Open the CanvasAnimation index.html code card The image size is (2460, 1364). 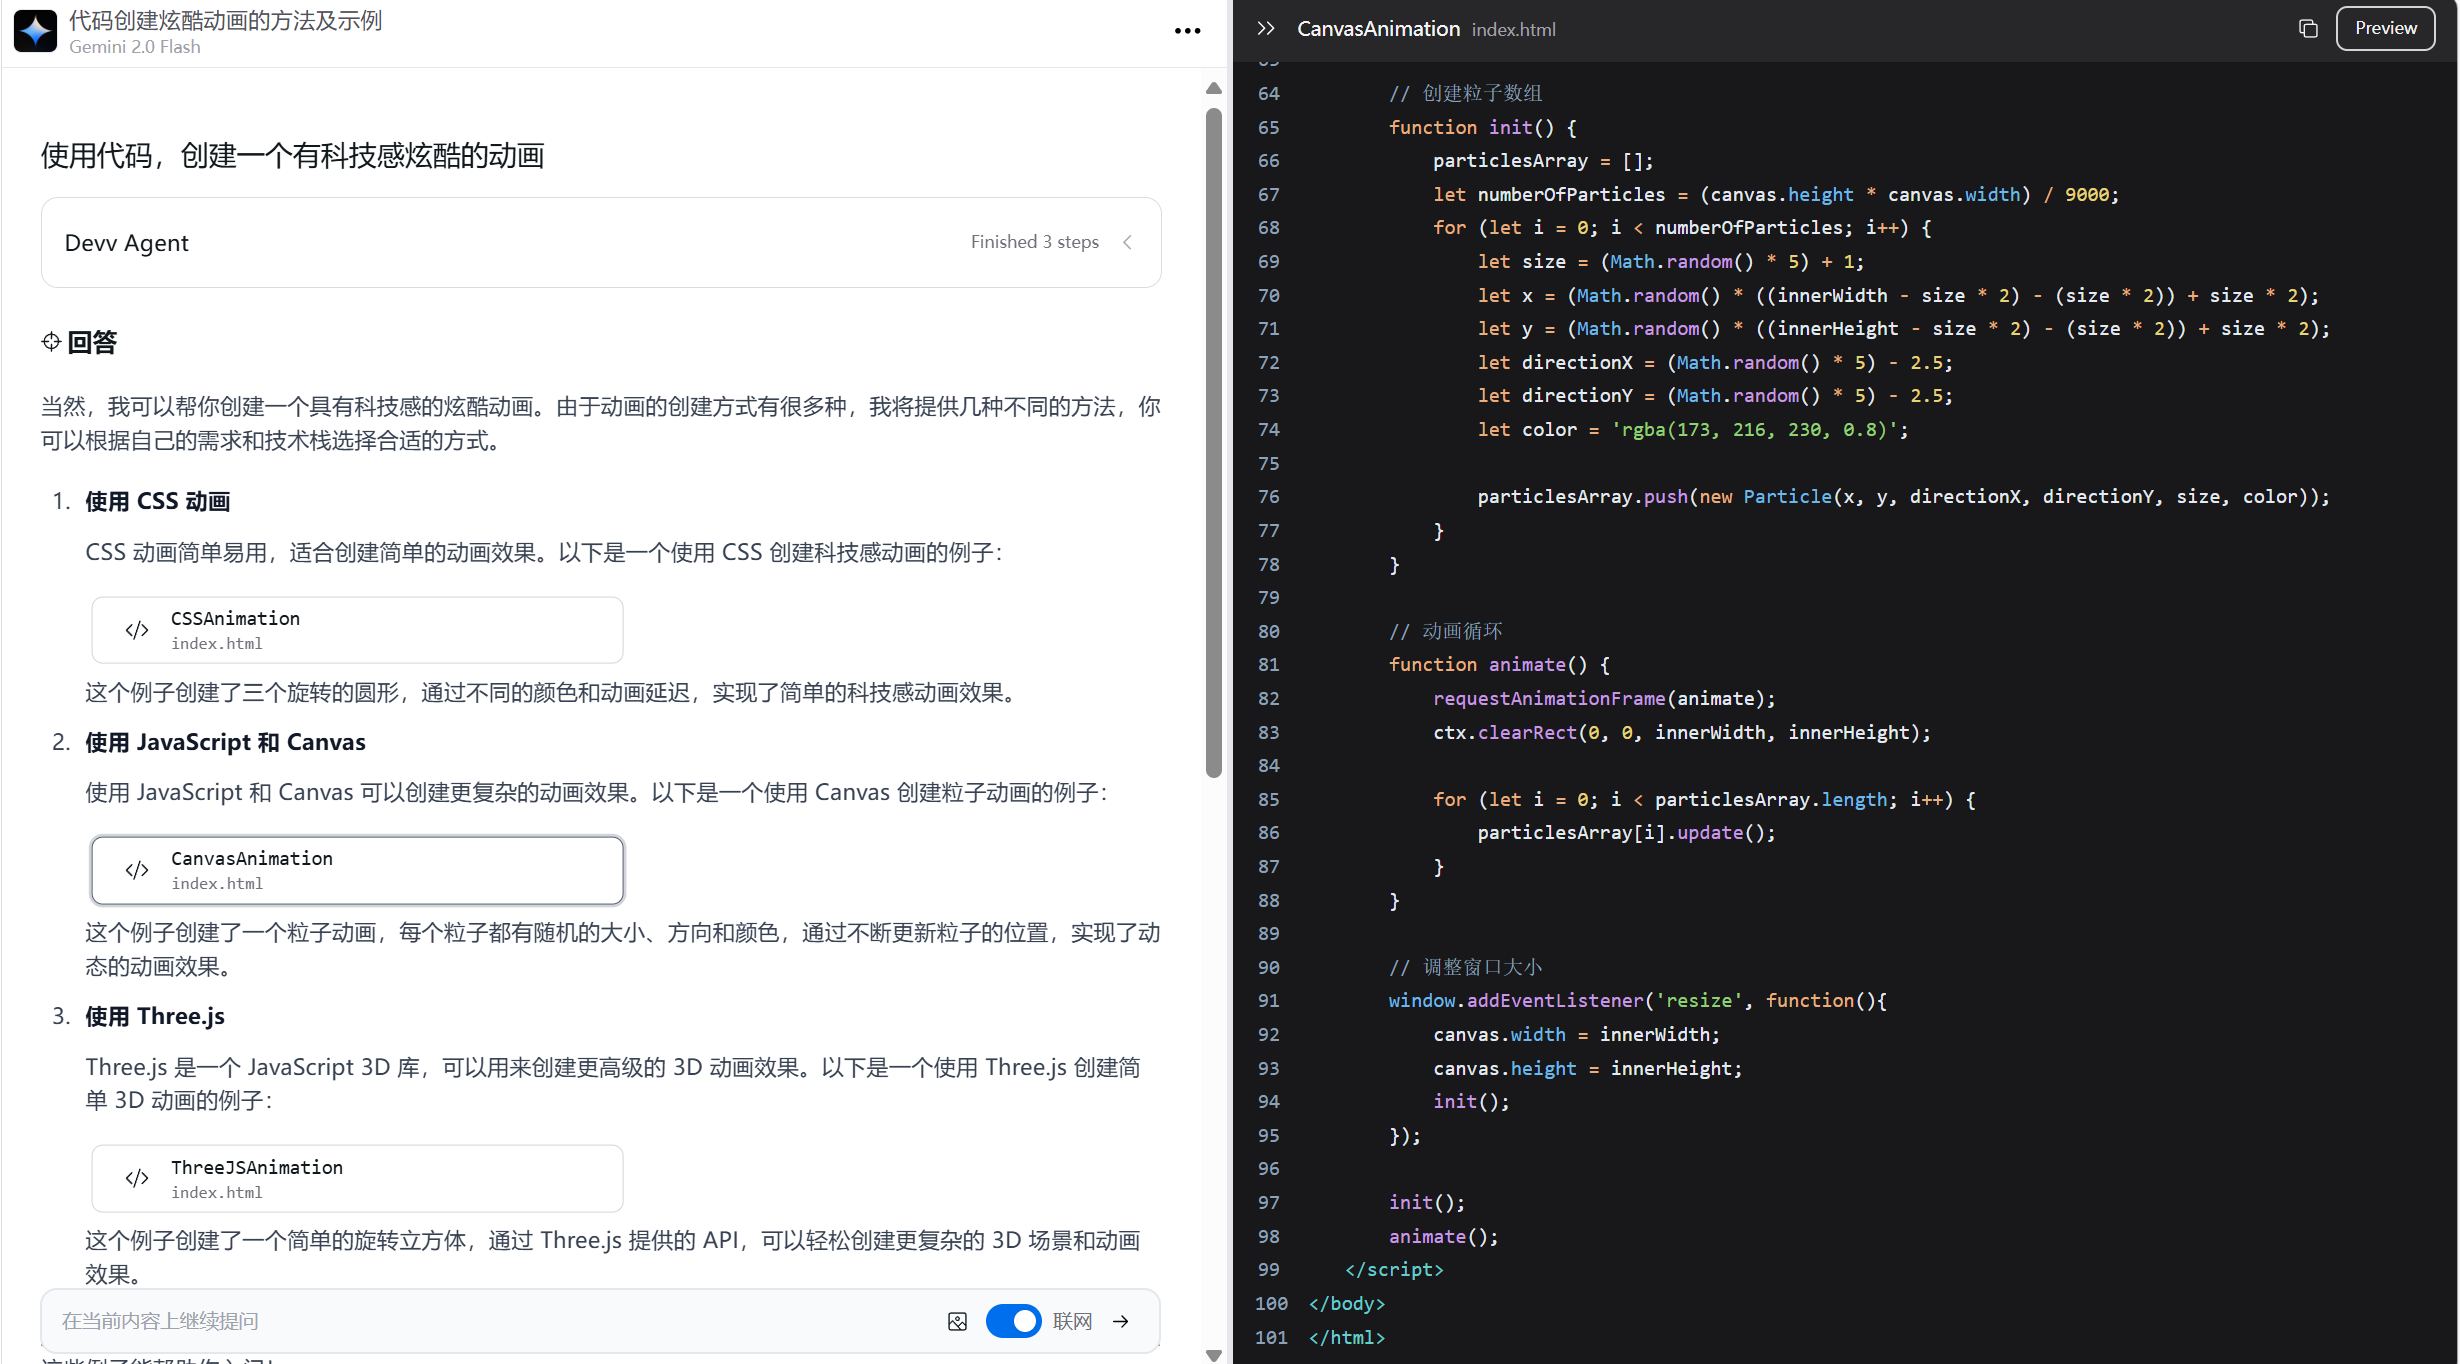(x=357, y=870)
